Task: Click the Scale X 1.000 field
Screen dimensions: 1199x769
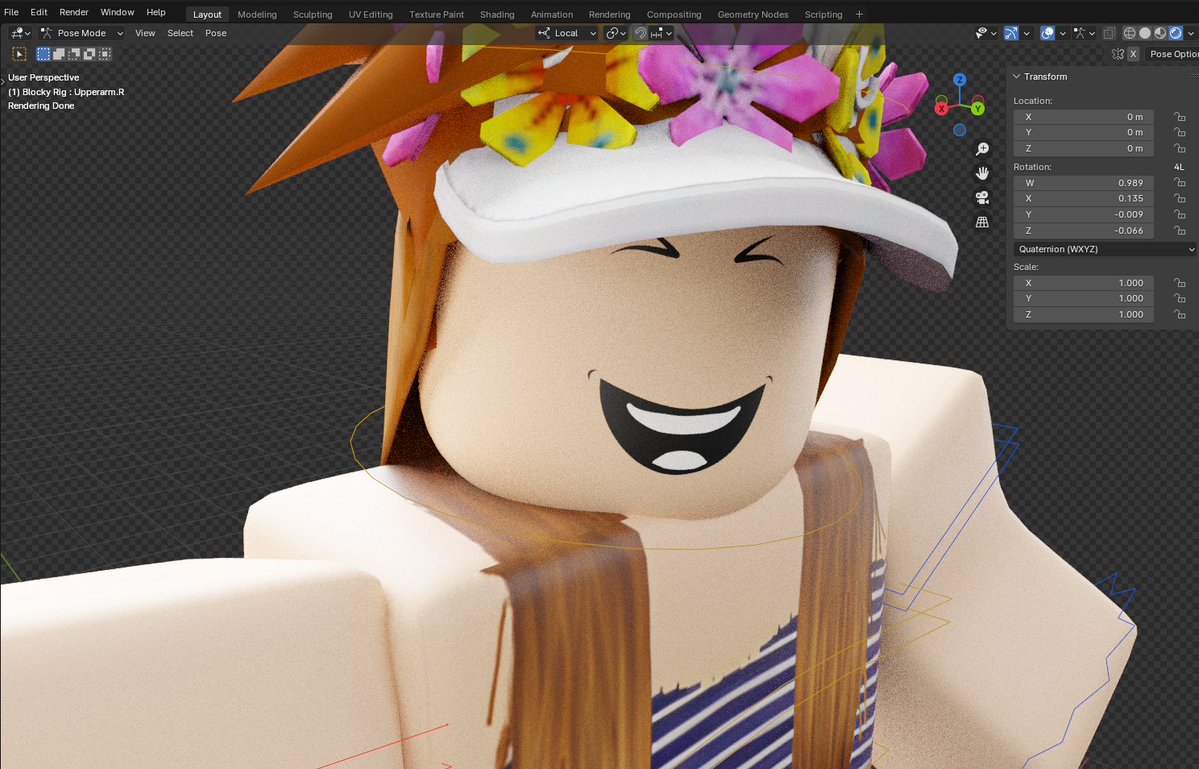Action: pyautogui.click(x=1083, y=283)
